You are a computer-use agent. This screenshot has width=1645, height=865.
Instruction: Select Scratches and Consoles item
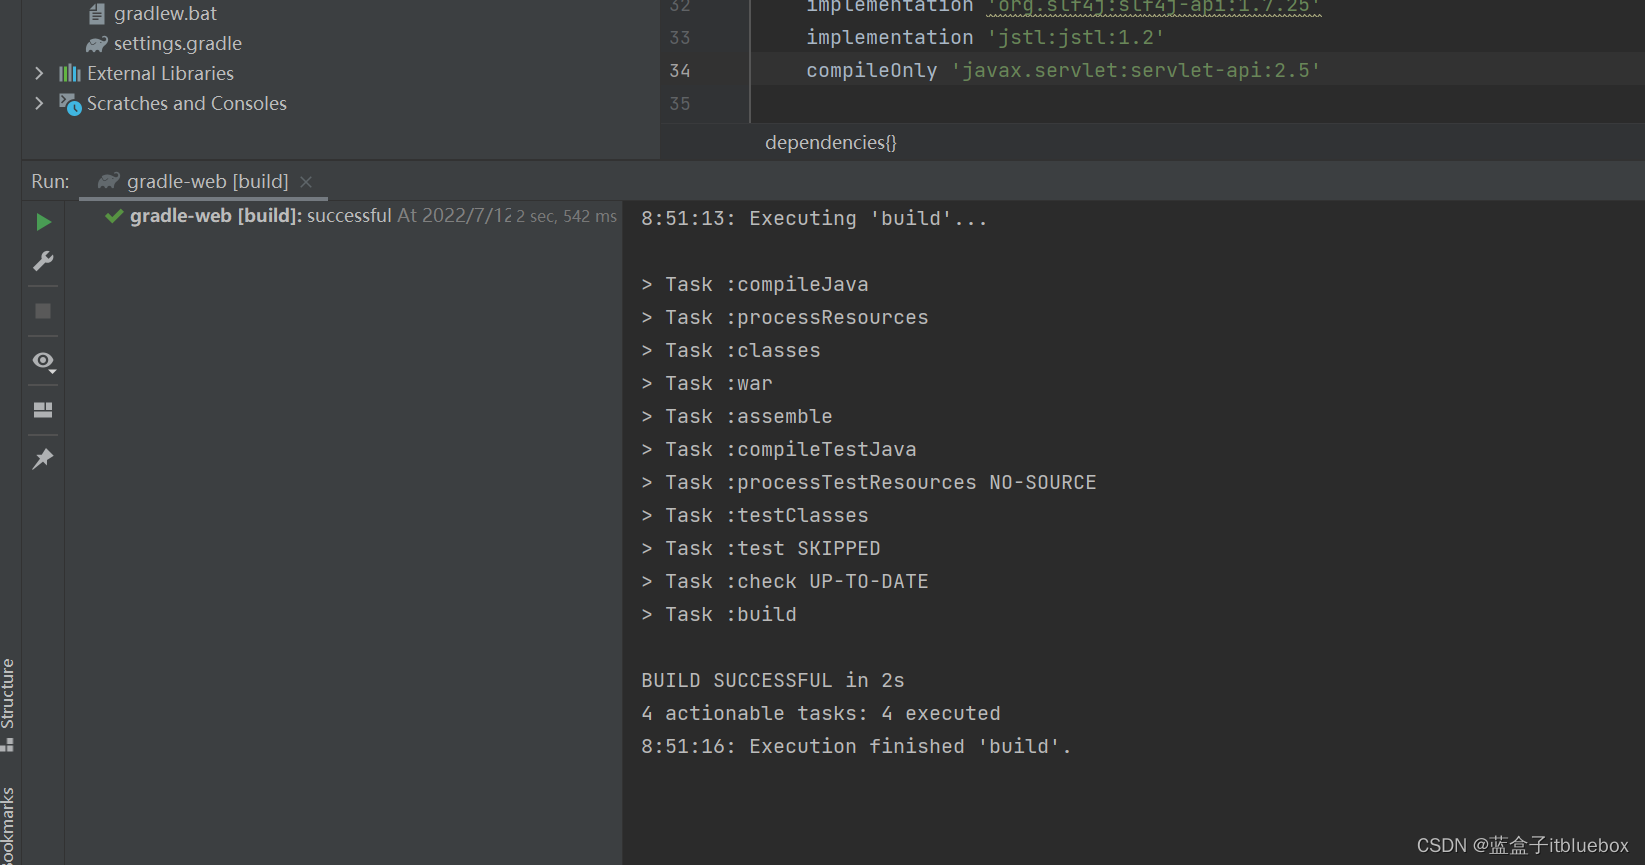187,104
